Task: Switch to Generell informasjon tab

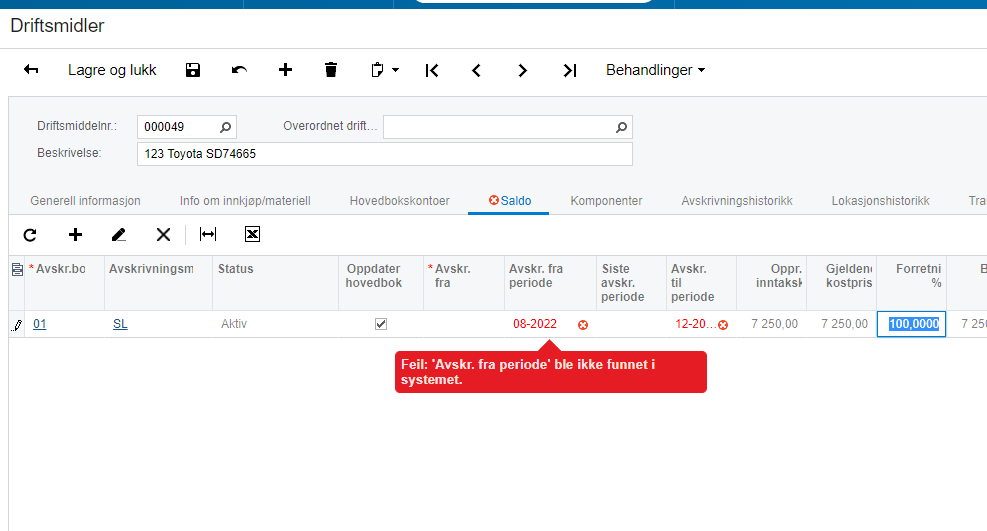Action: [x=86, y=201]
